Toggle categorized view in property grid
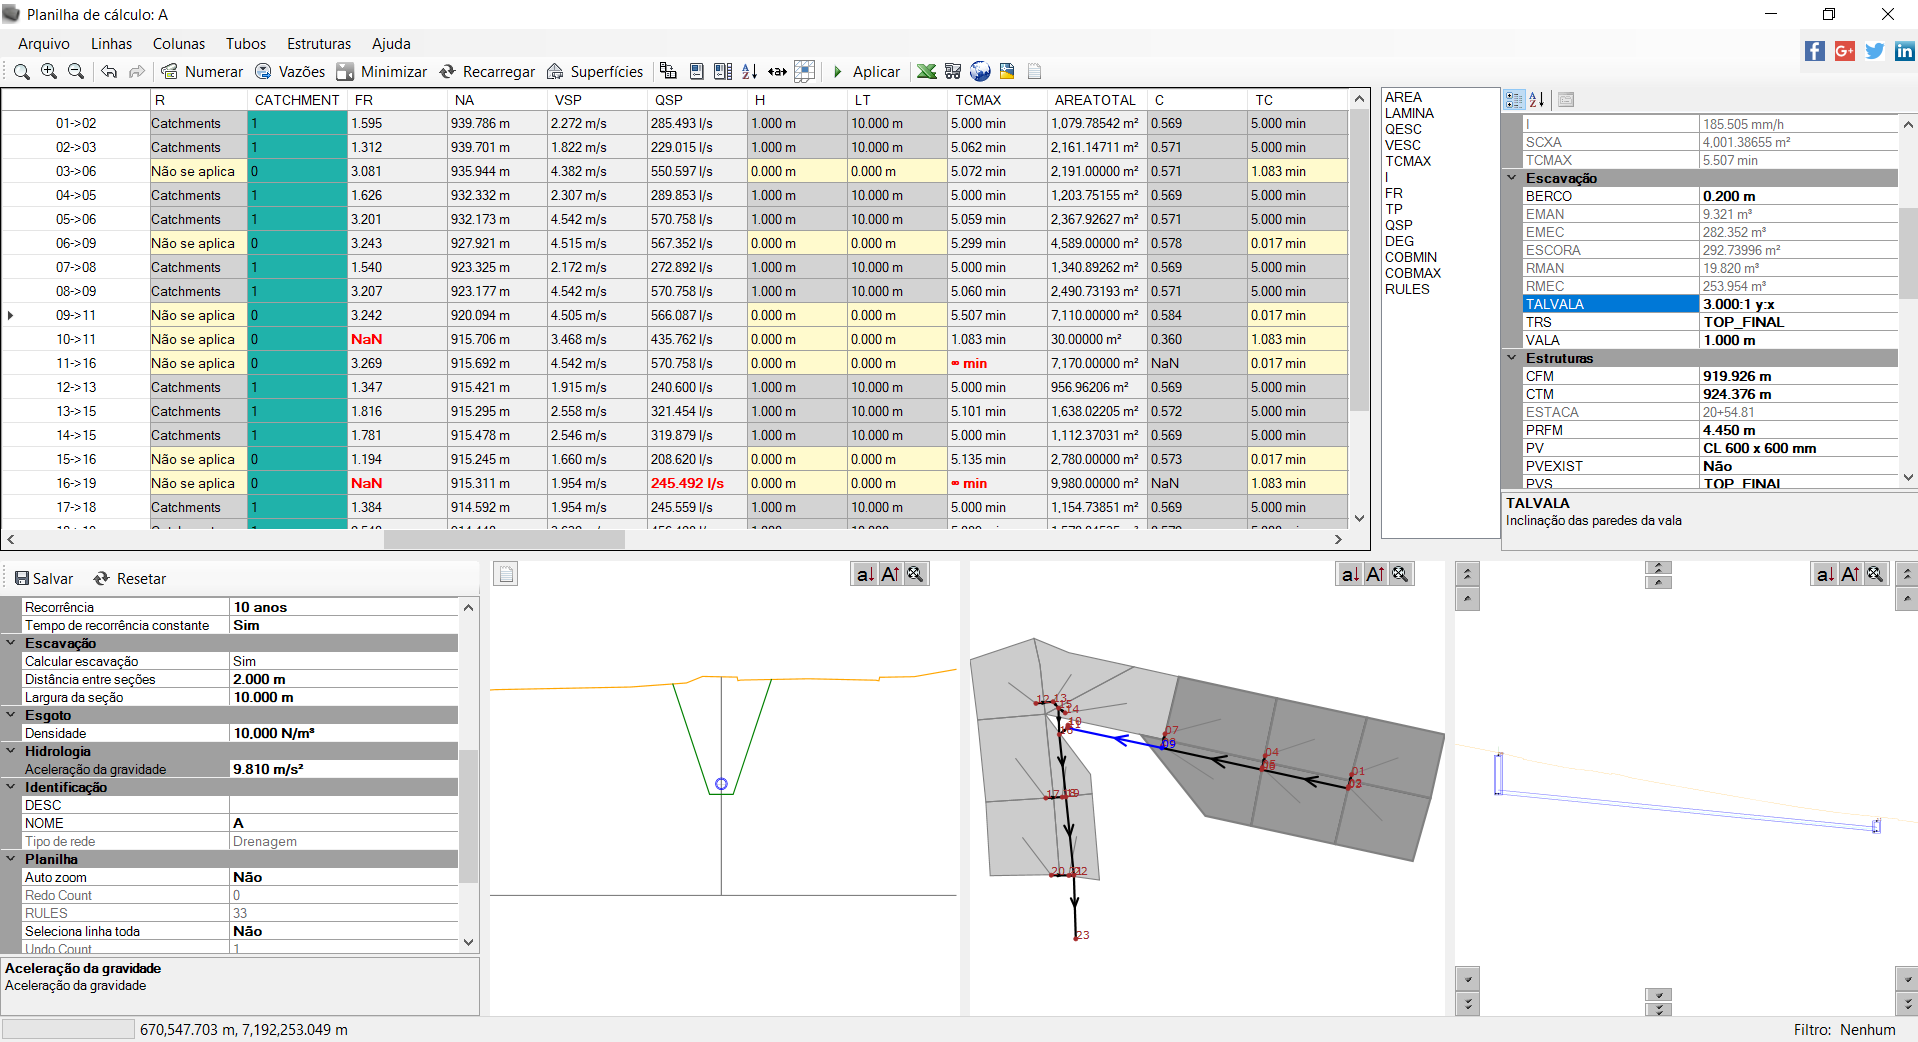 tap(1514, 100)
